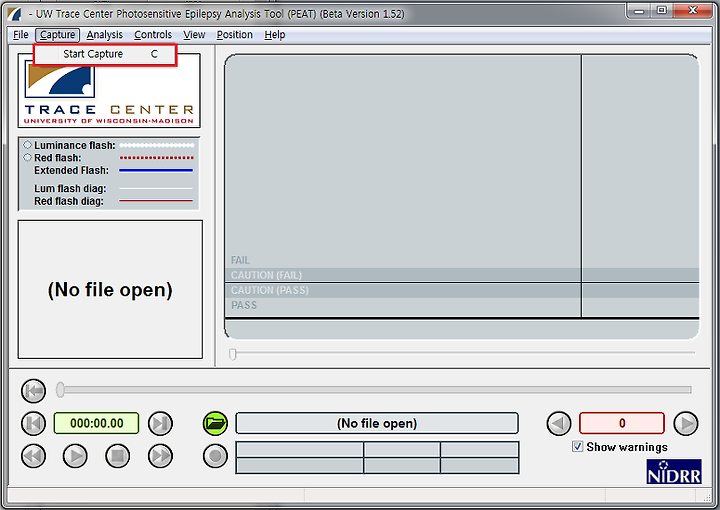Click the Lum flash diag legend label

pyautogui.click(x=70, y=189)
